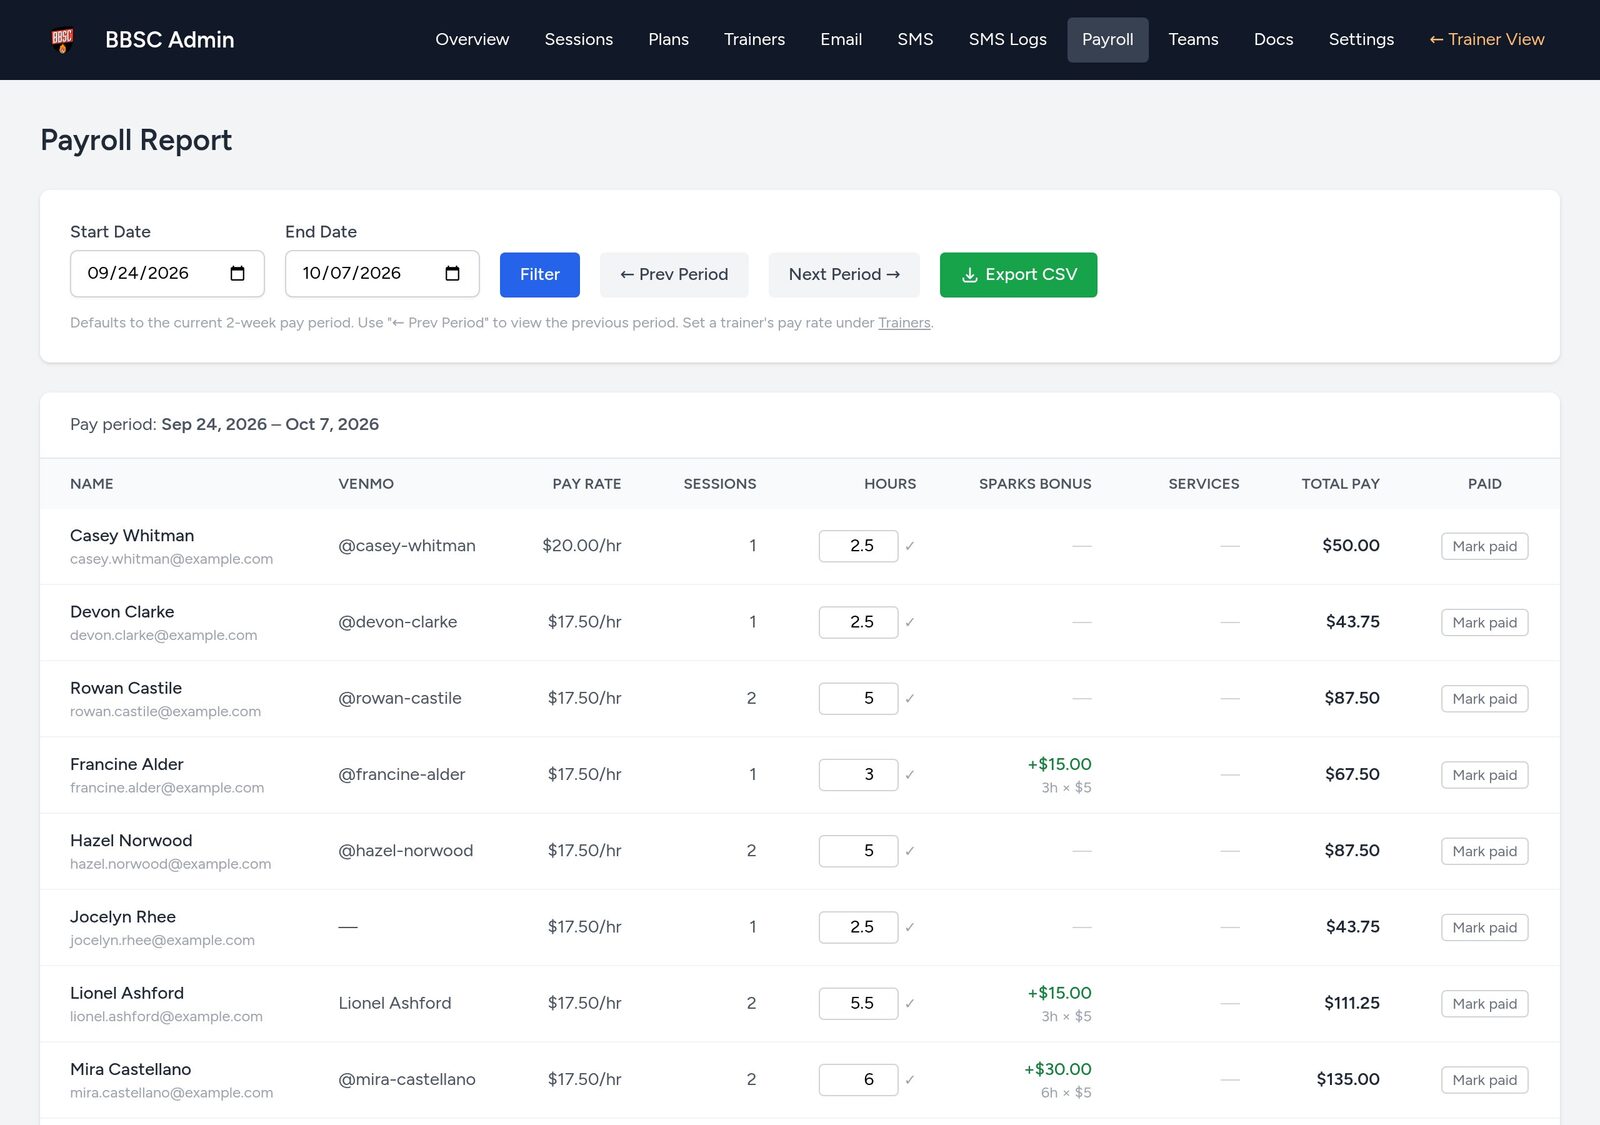Viewport: 1600px width, 1125px height.
Task: Mark Mira Castellano as paid
Action: 1484,1080
